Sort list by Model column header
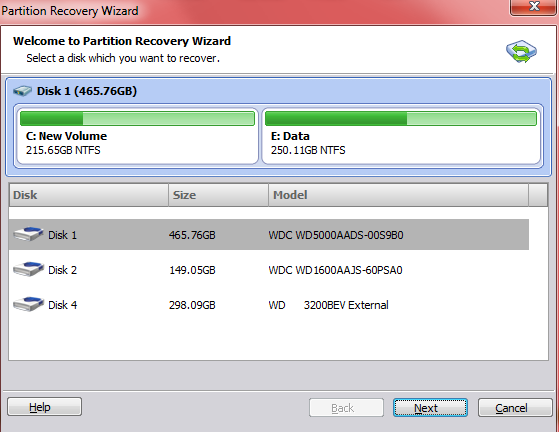This screenshot has width=559, height=432. (398, 195)
